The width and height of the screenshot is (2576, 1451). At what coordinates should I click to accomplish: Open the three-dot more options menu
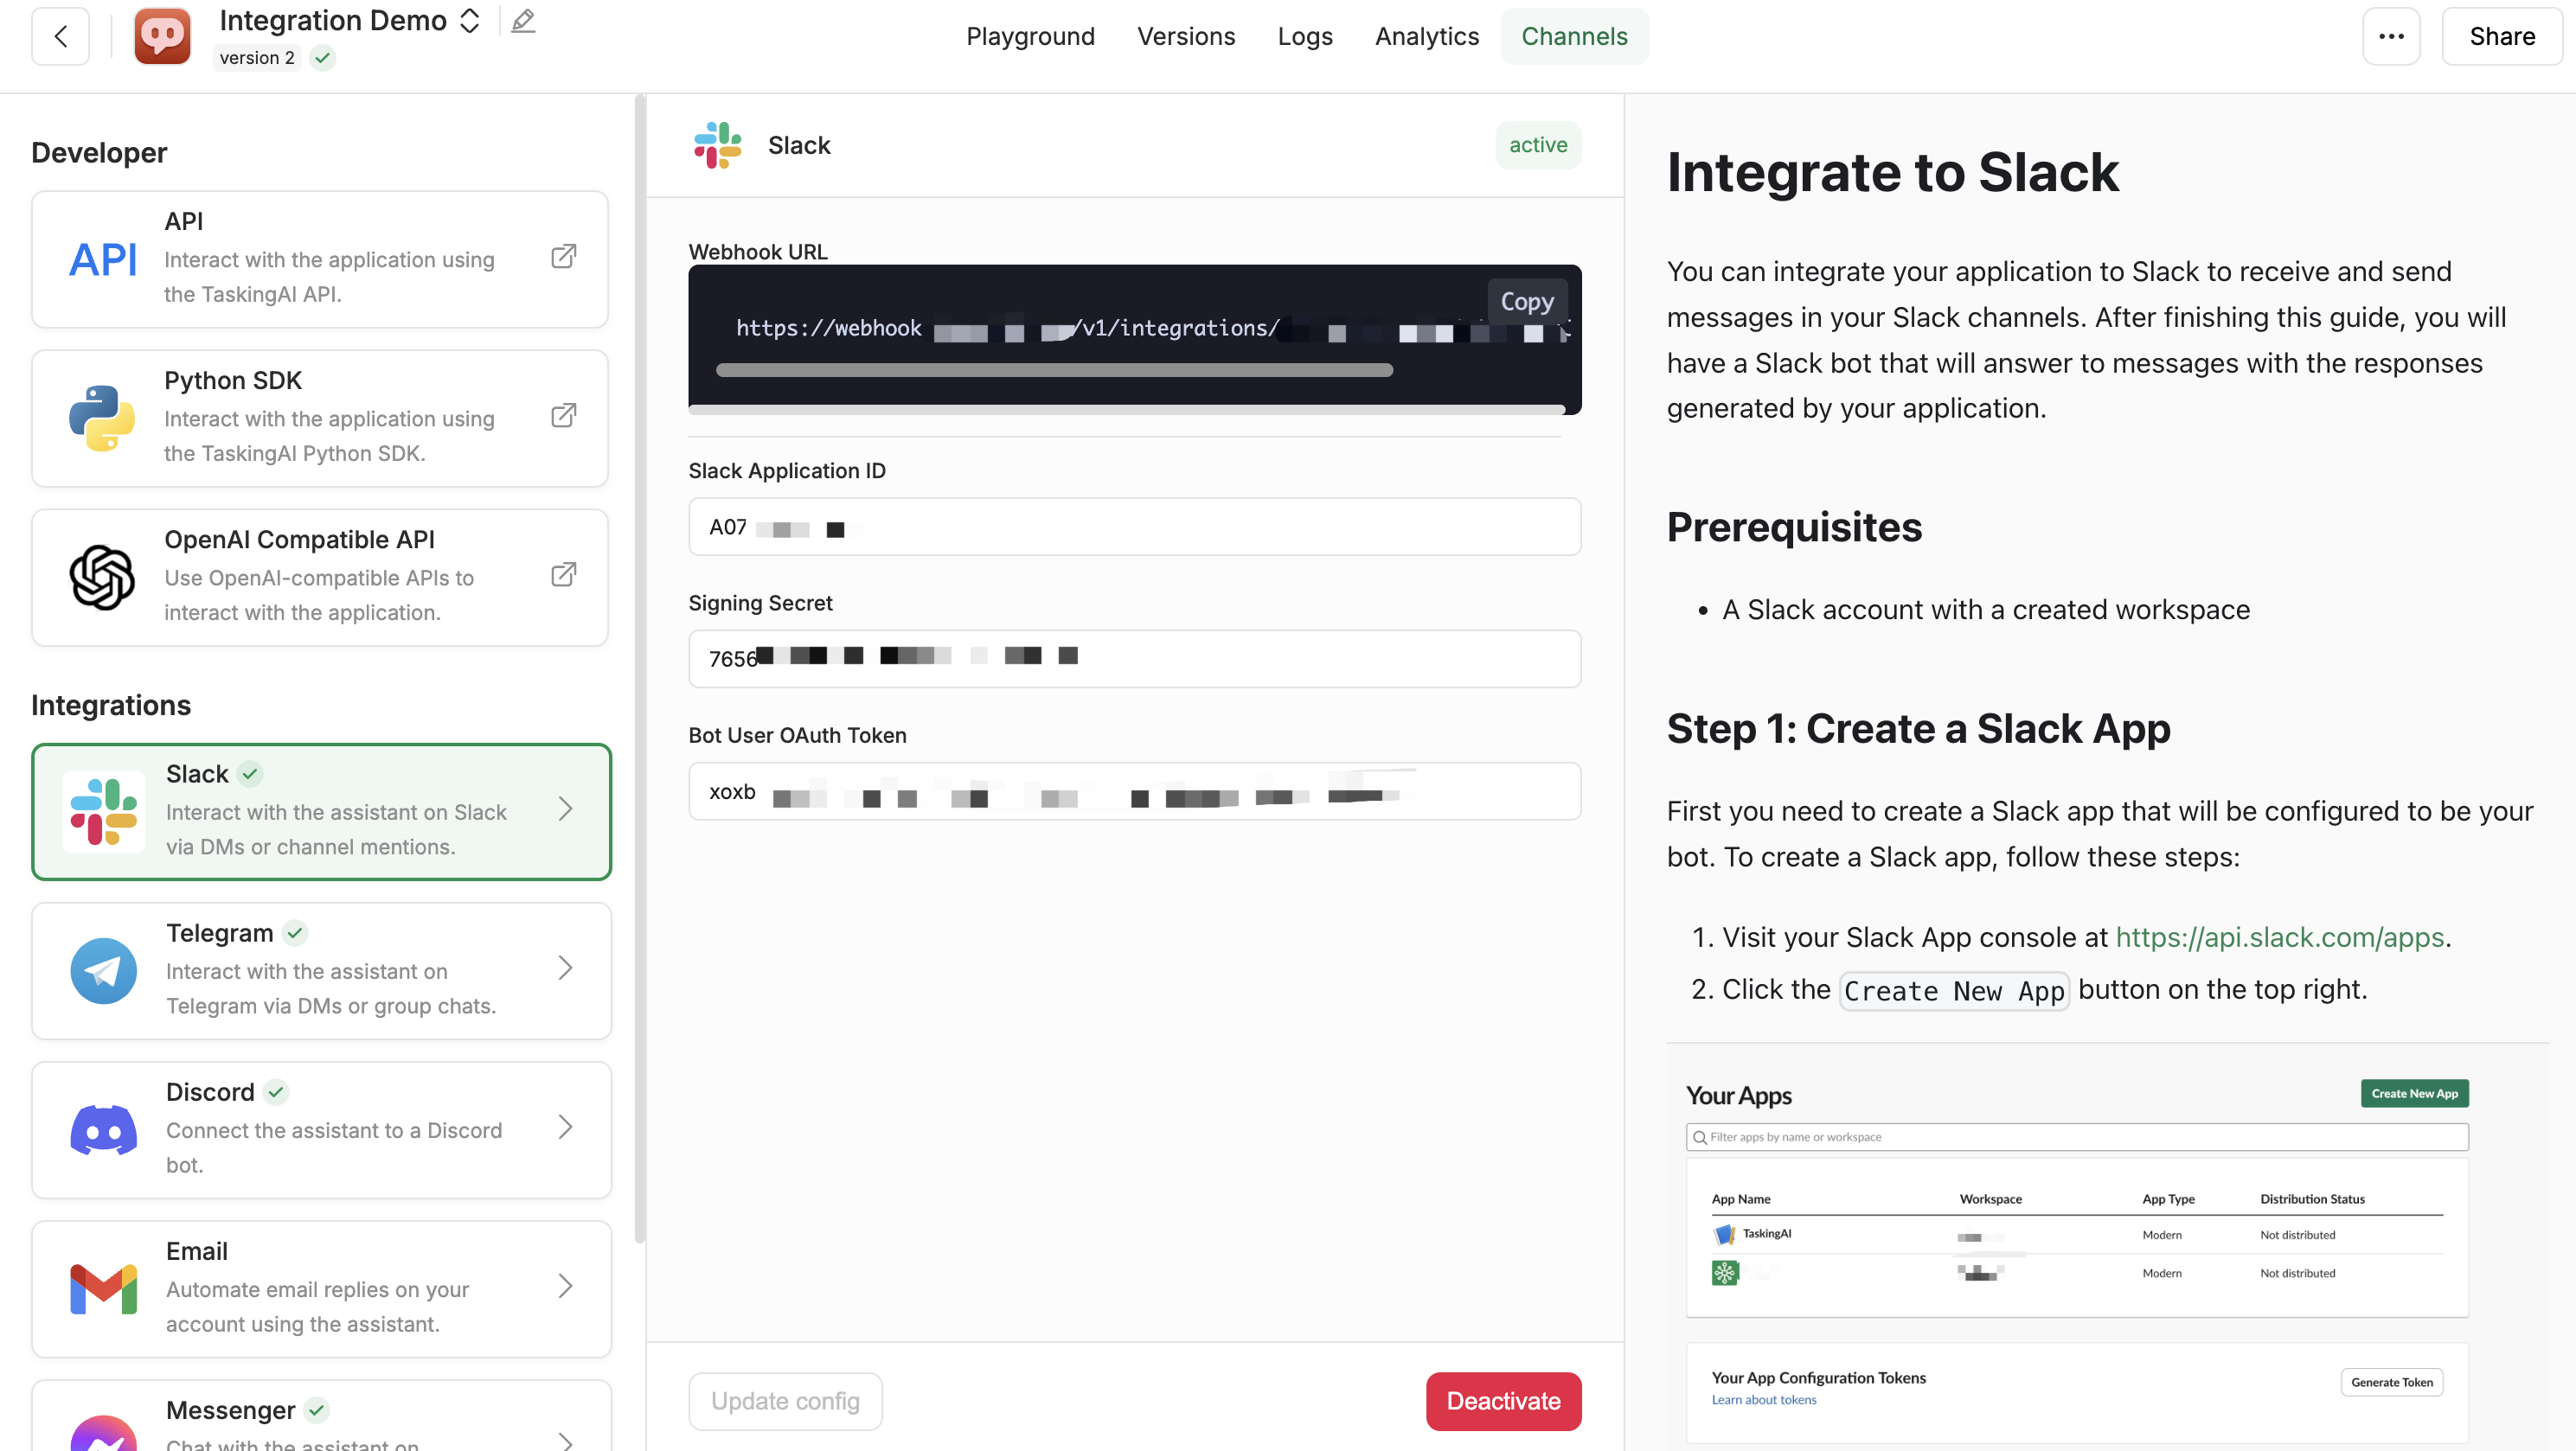coord(2391,37)
